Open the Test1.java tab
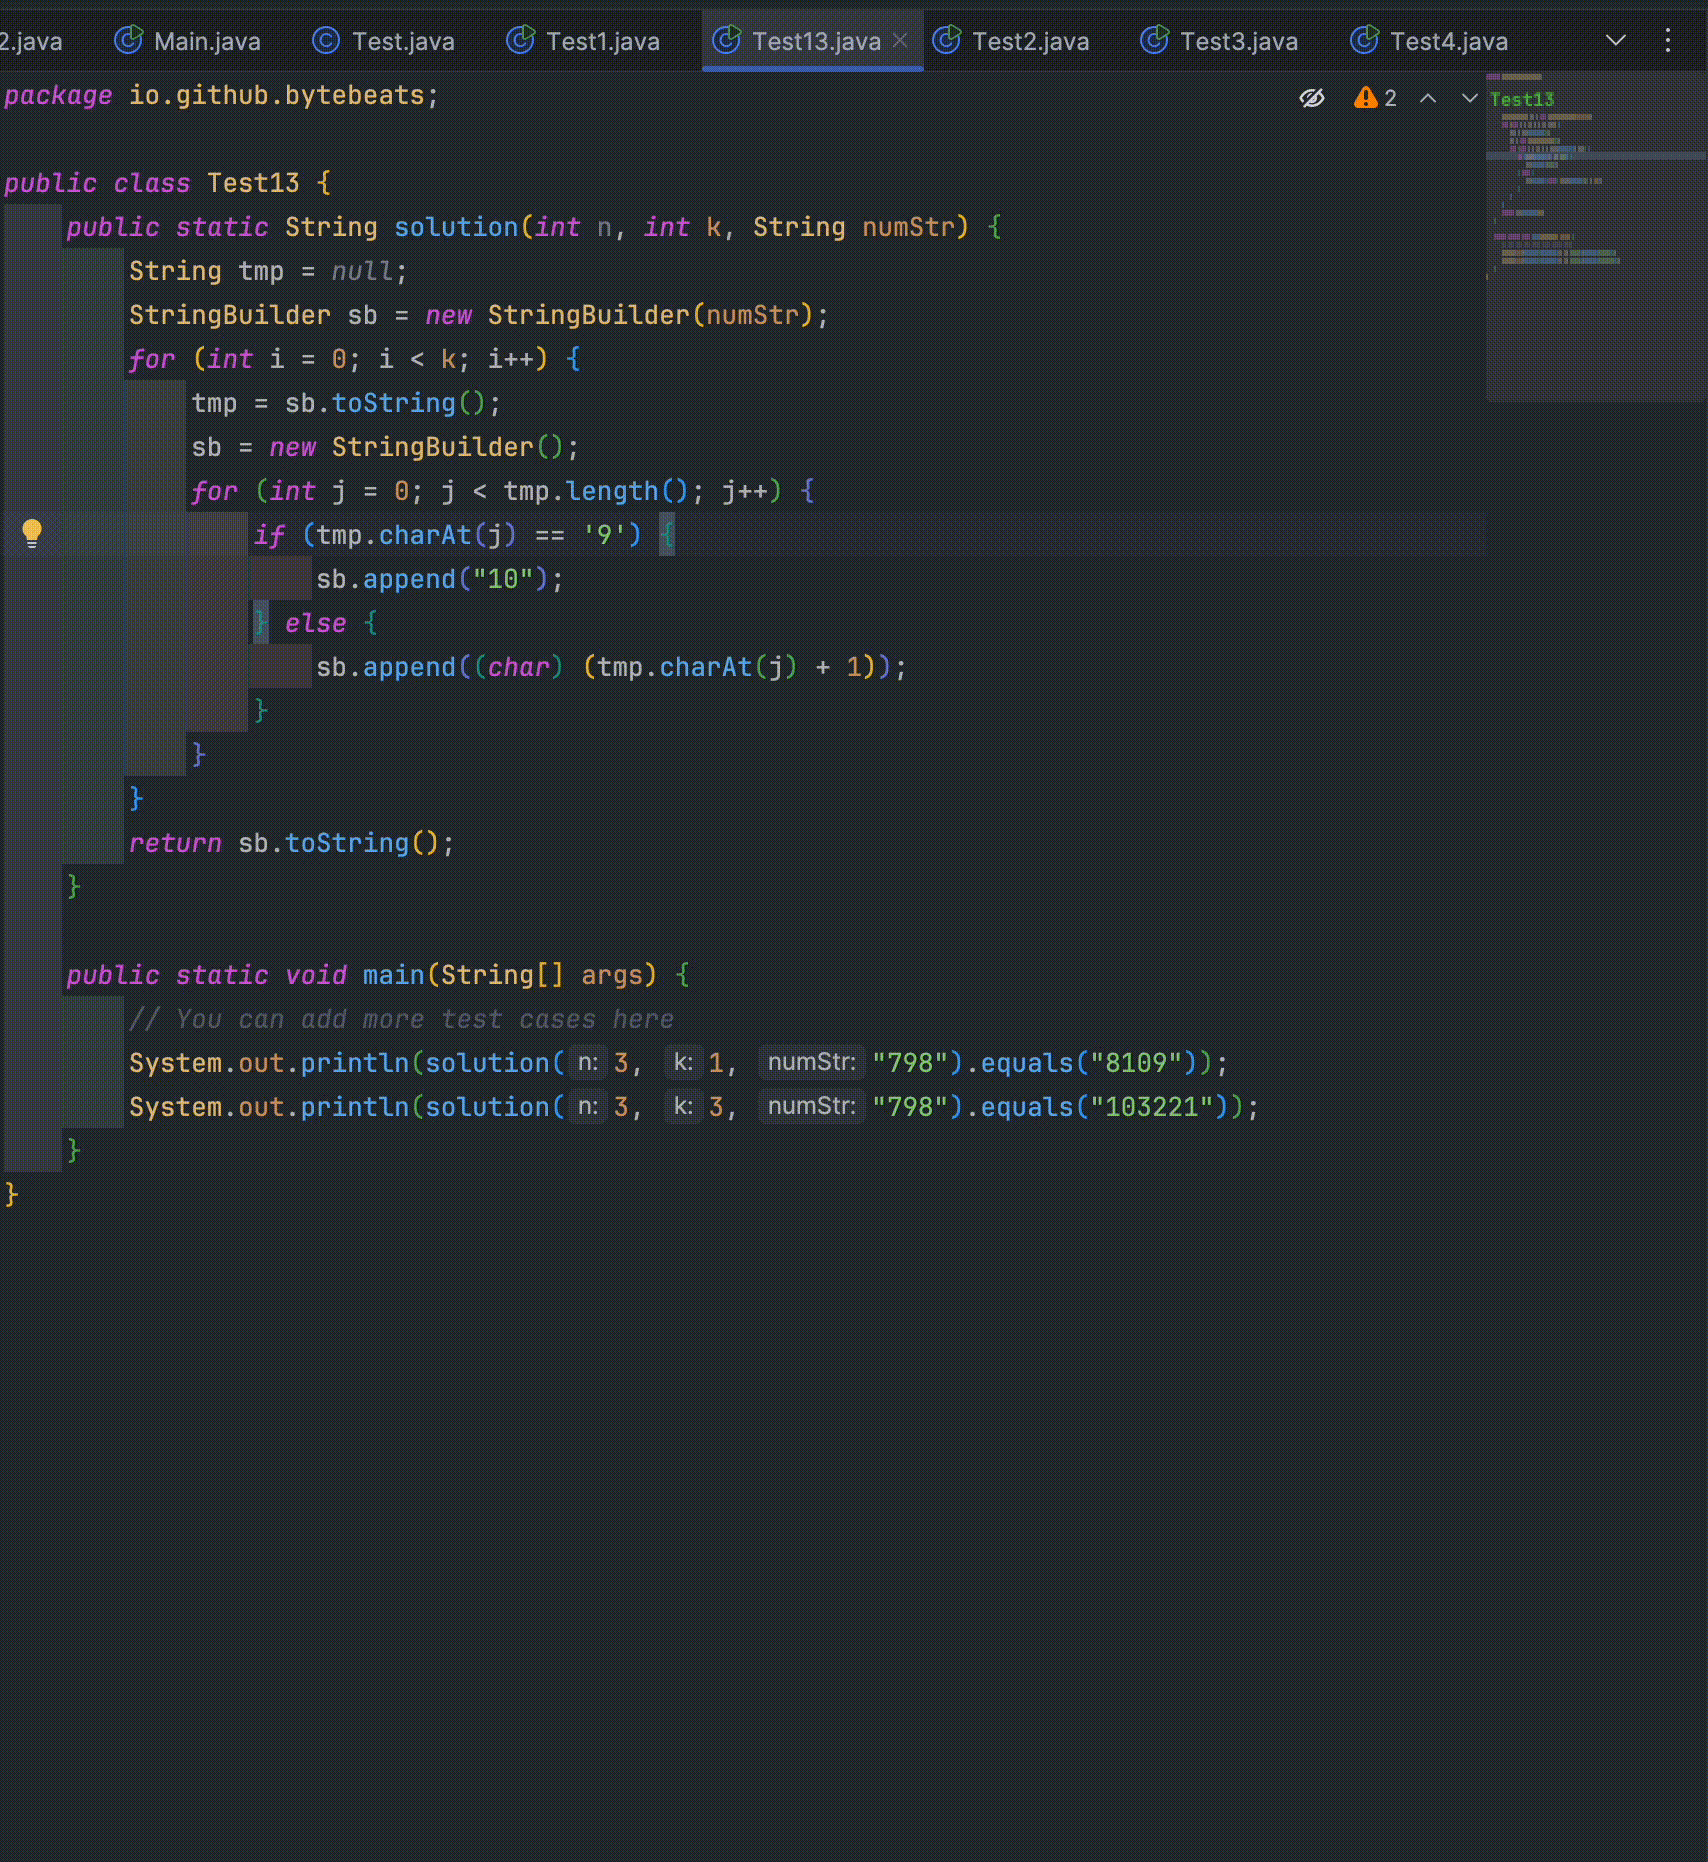The image size is (1708, 1862). [600, 40]
